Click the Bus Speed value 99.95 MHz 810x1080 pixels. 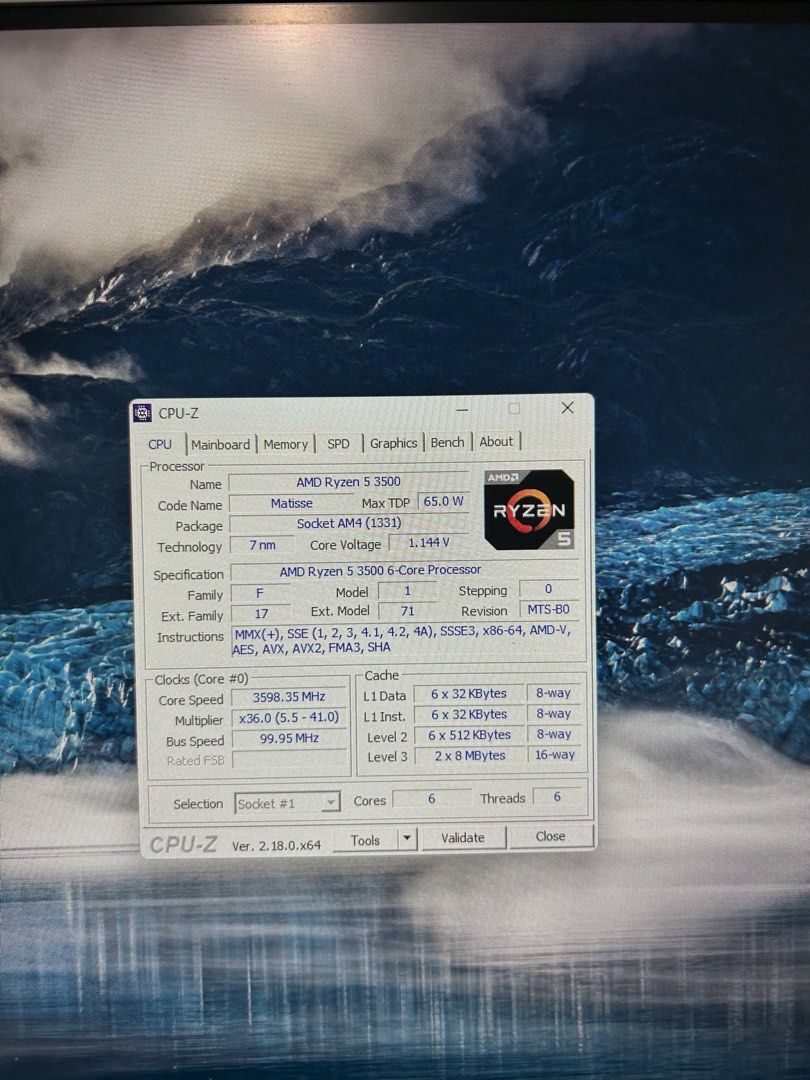[x=289, y=738]
